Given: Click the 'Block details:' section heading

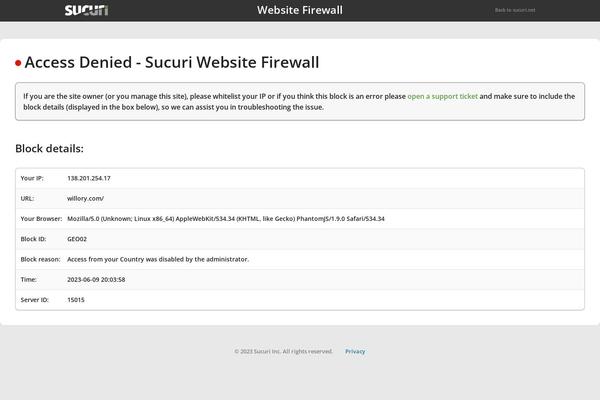Looking at the screenshot, I should (x=49, y=149).
